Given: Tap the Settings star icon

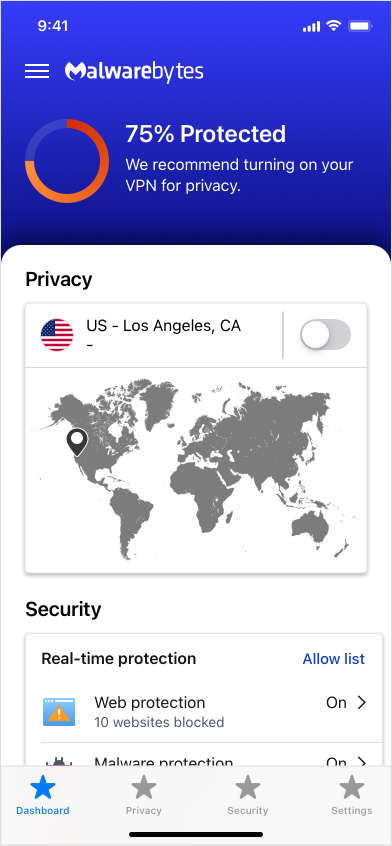Looking at the screenshot, I should [x=352, y=787].
